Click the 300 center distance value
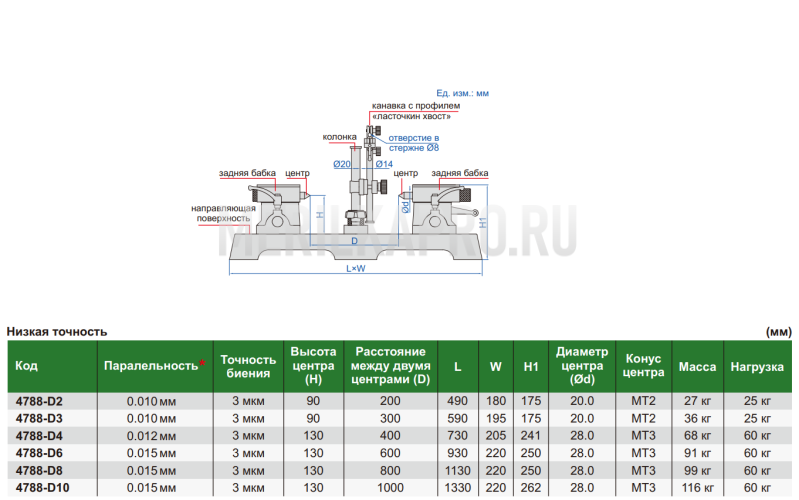 click(390, 418)
